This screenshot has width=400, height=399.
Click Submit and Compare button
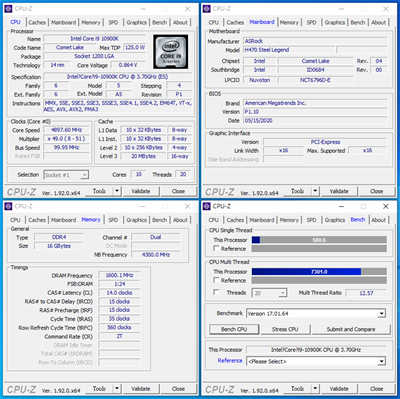click(351, 329)
